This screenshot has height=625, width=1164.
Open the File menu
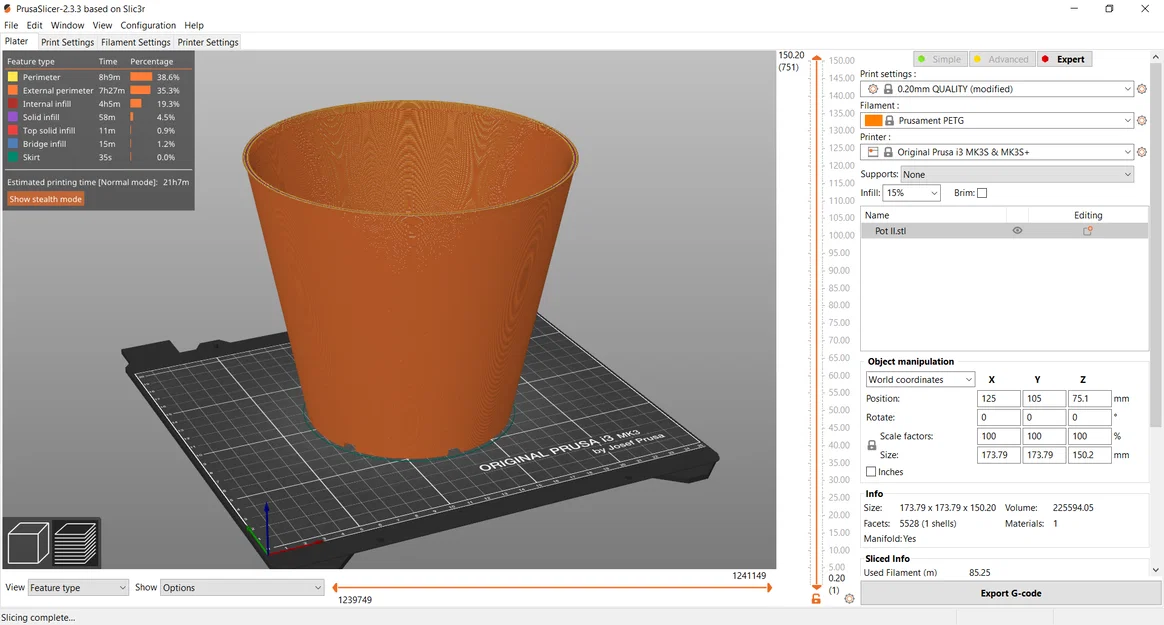11,25
